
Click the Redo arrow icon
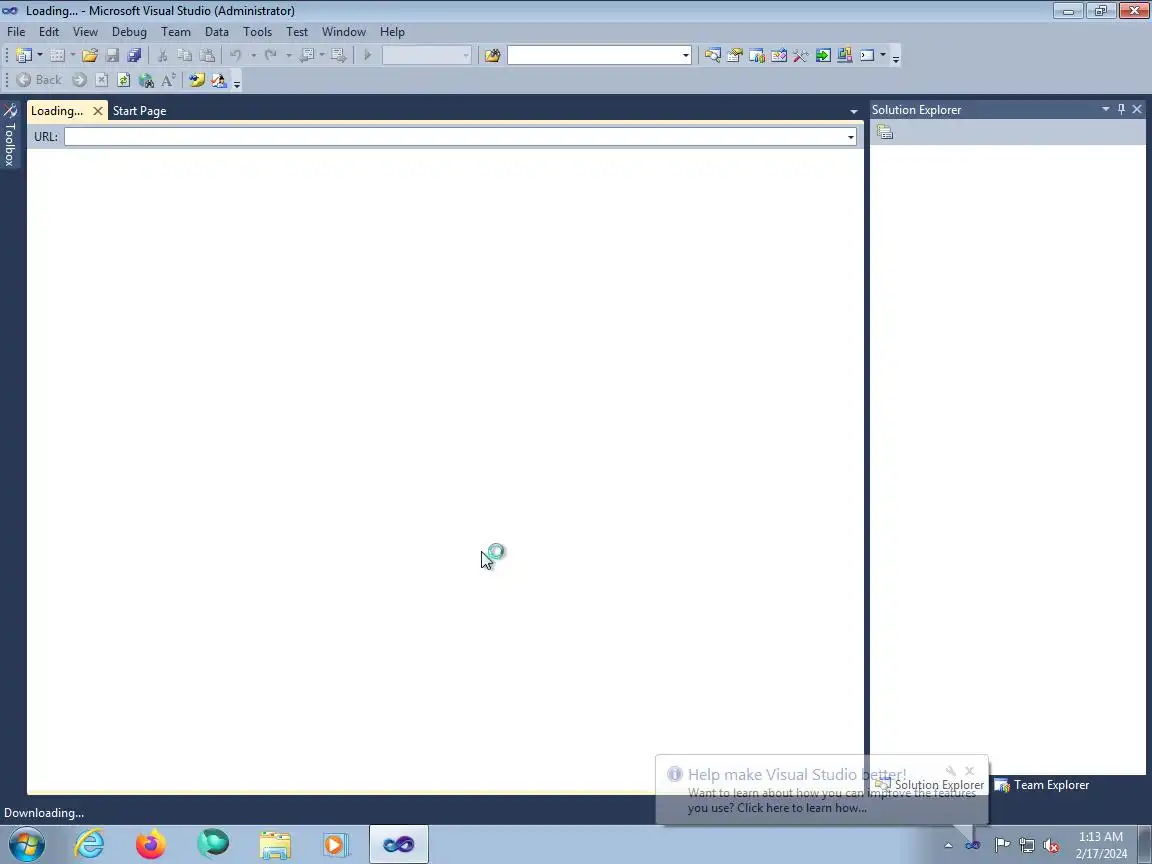(x=271, y=55)
